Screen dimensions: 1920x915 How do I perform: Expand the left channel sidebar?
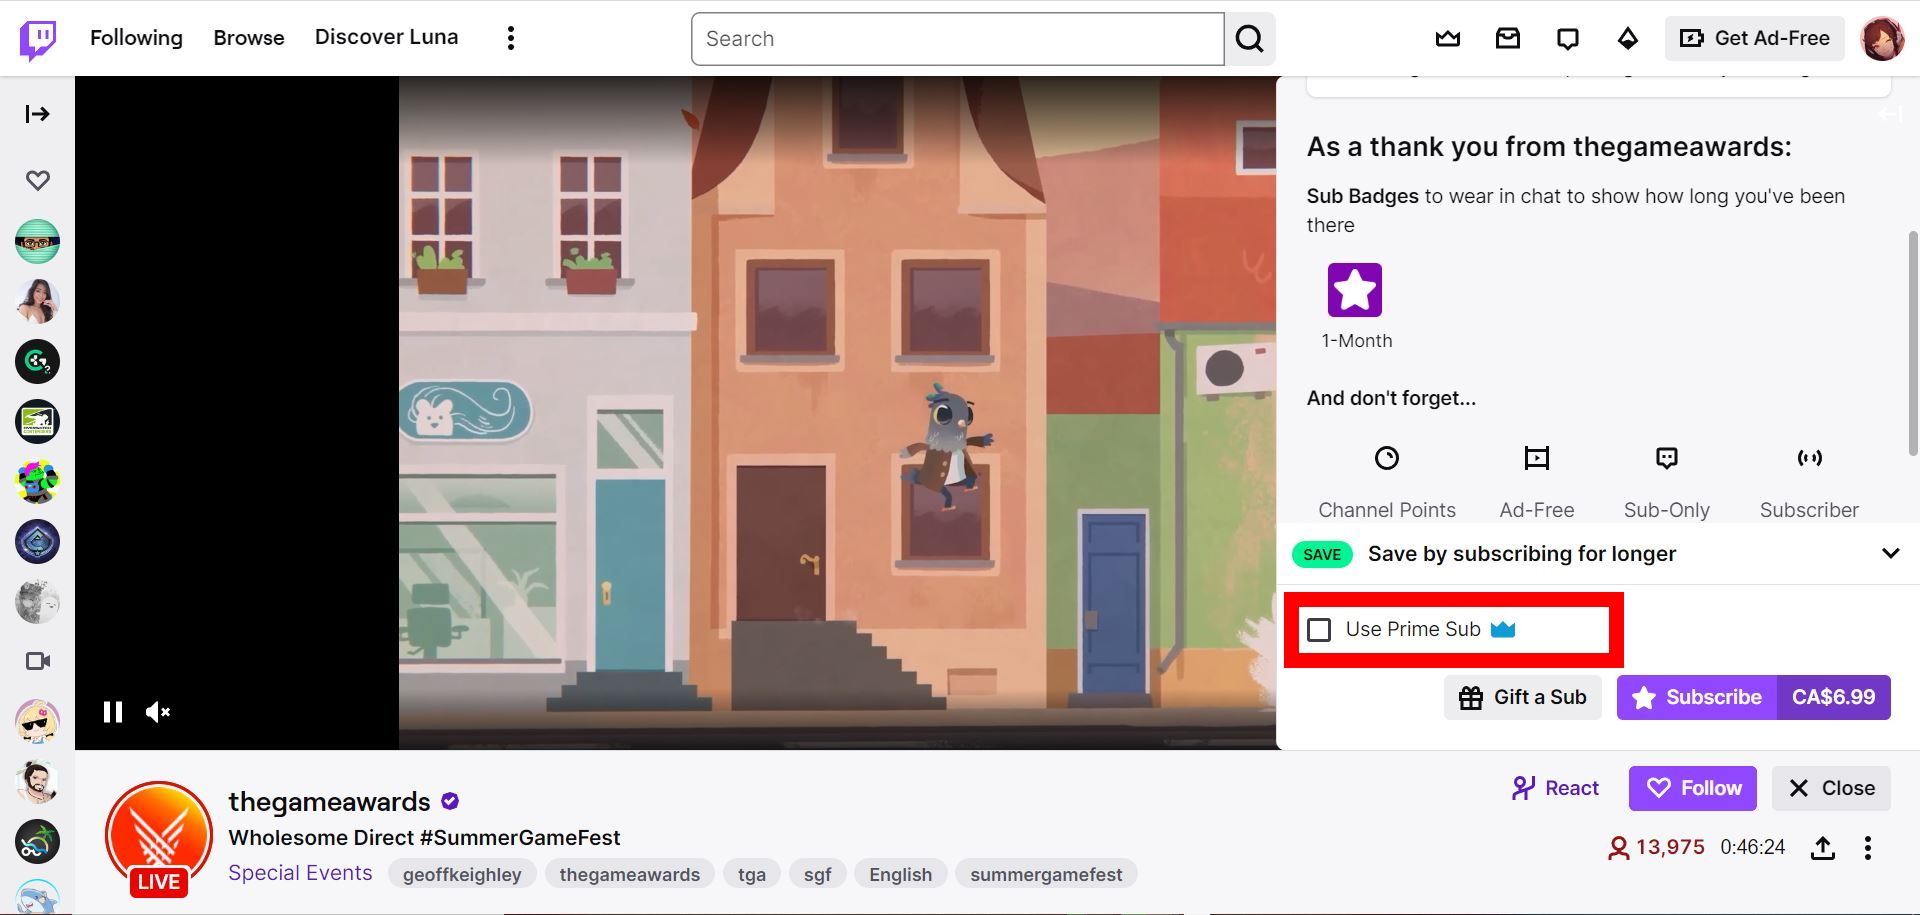click(x=37, y=114)
